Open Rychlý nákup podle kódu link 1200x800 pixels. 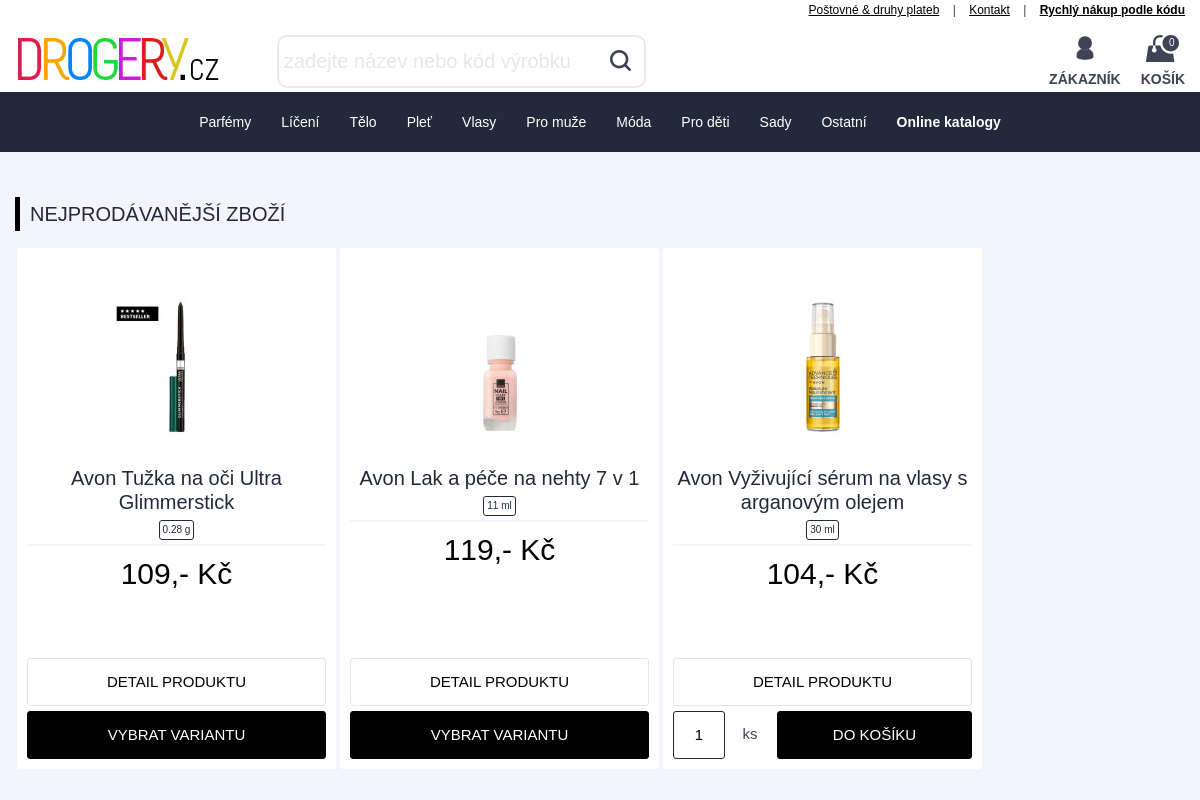pos(1112,10)
